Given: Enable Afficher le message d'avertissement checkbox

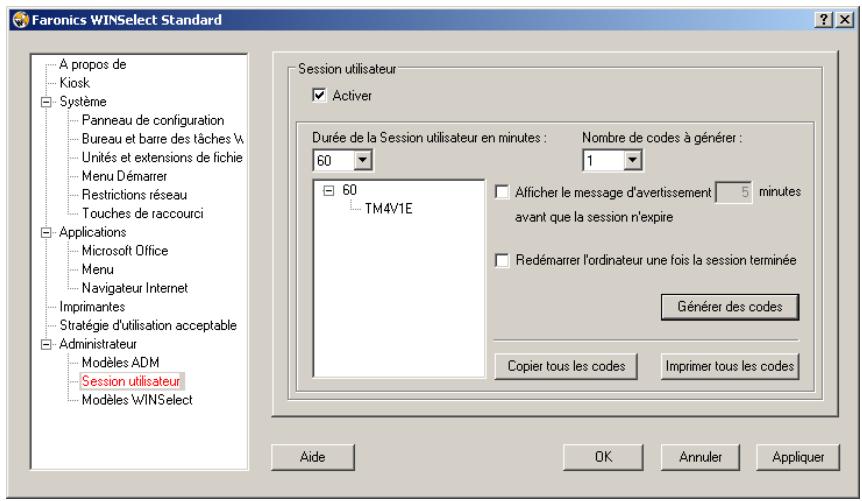Looking at the screenshot, I should pyautogui.click(x=502, y=192).
